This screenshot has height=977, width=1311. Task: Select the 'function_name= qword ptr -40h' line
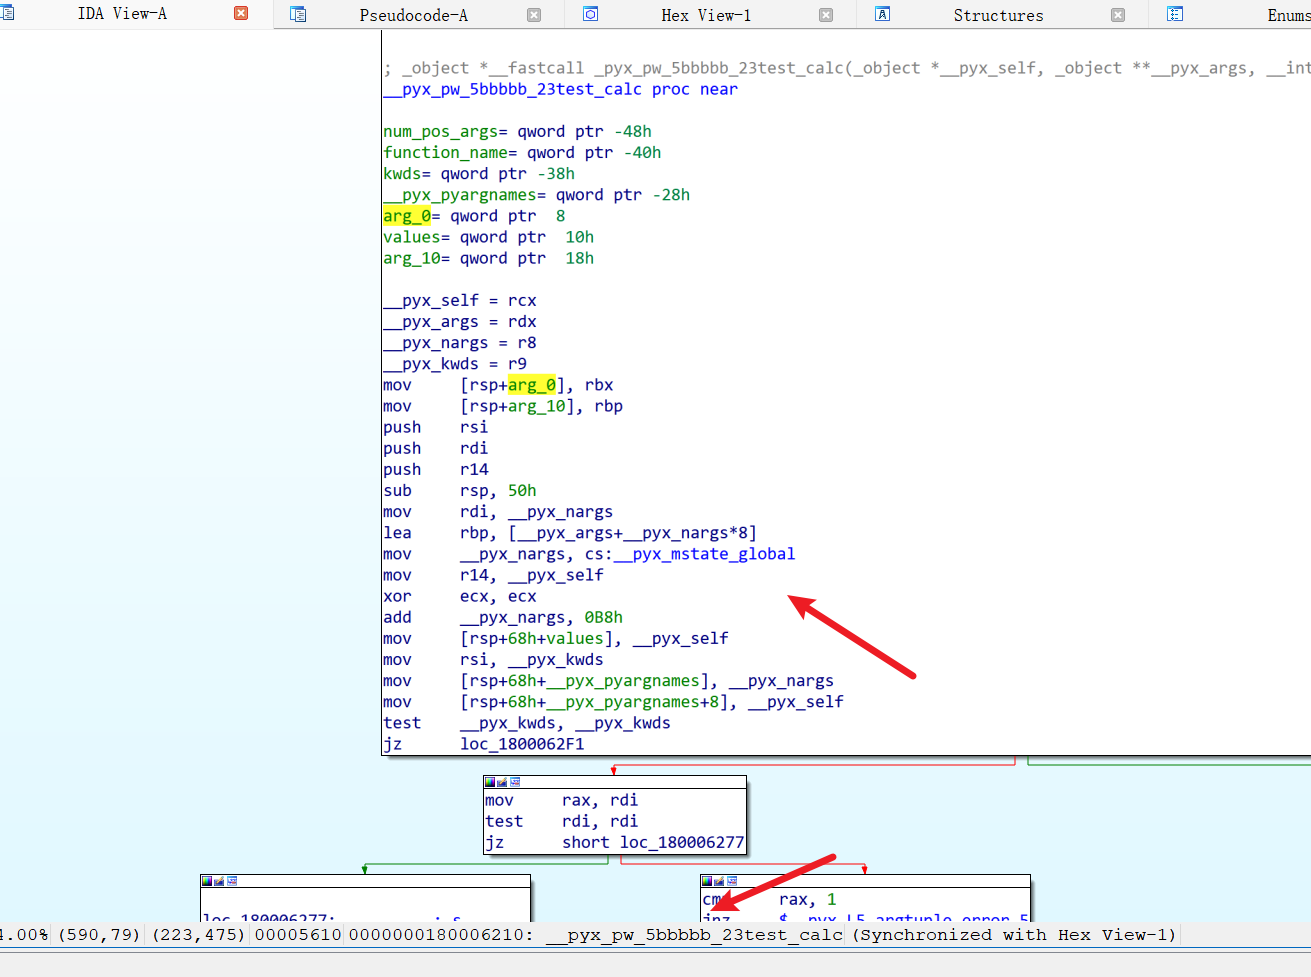[522, 152]
